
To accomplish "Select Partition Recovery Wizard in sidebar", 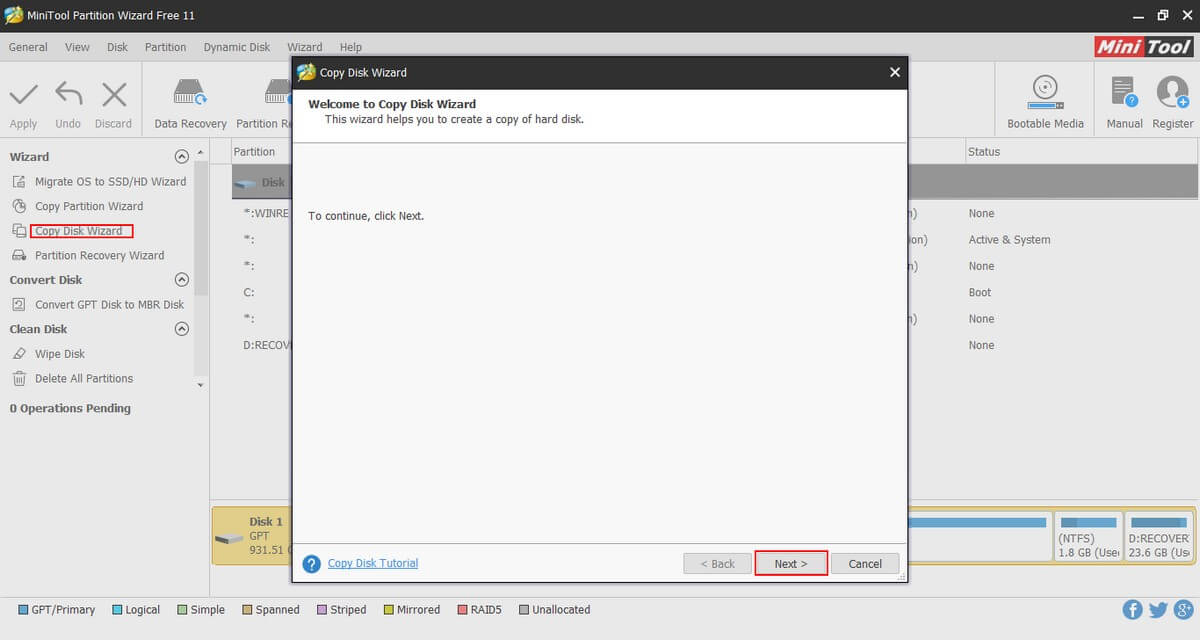I will (99, 255).
